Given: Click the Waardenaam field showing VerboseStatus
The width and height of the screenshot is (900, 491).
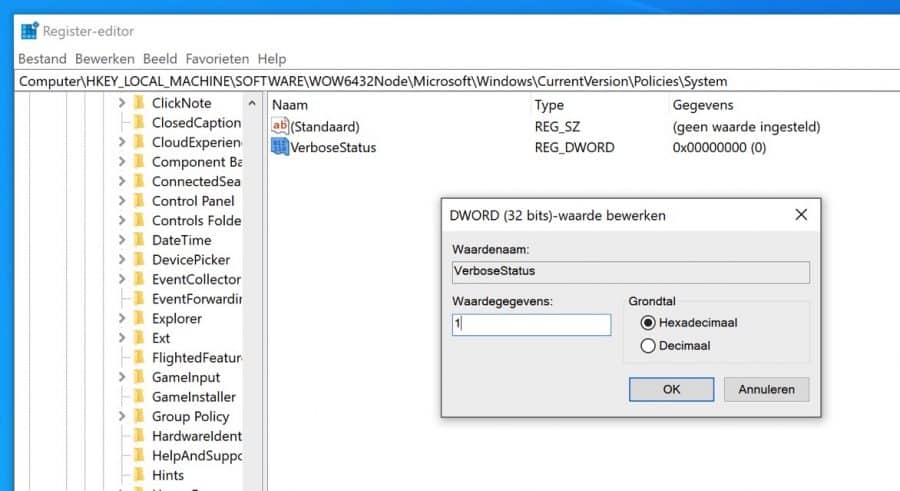Looking at the screenshot, I should pyautogui.click(x=631, y=272).
